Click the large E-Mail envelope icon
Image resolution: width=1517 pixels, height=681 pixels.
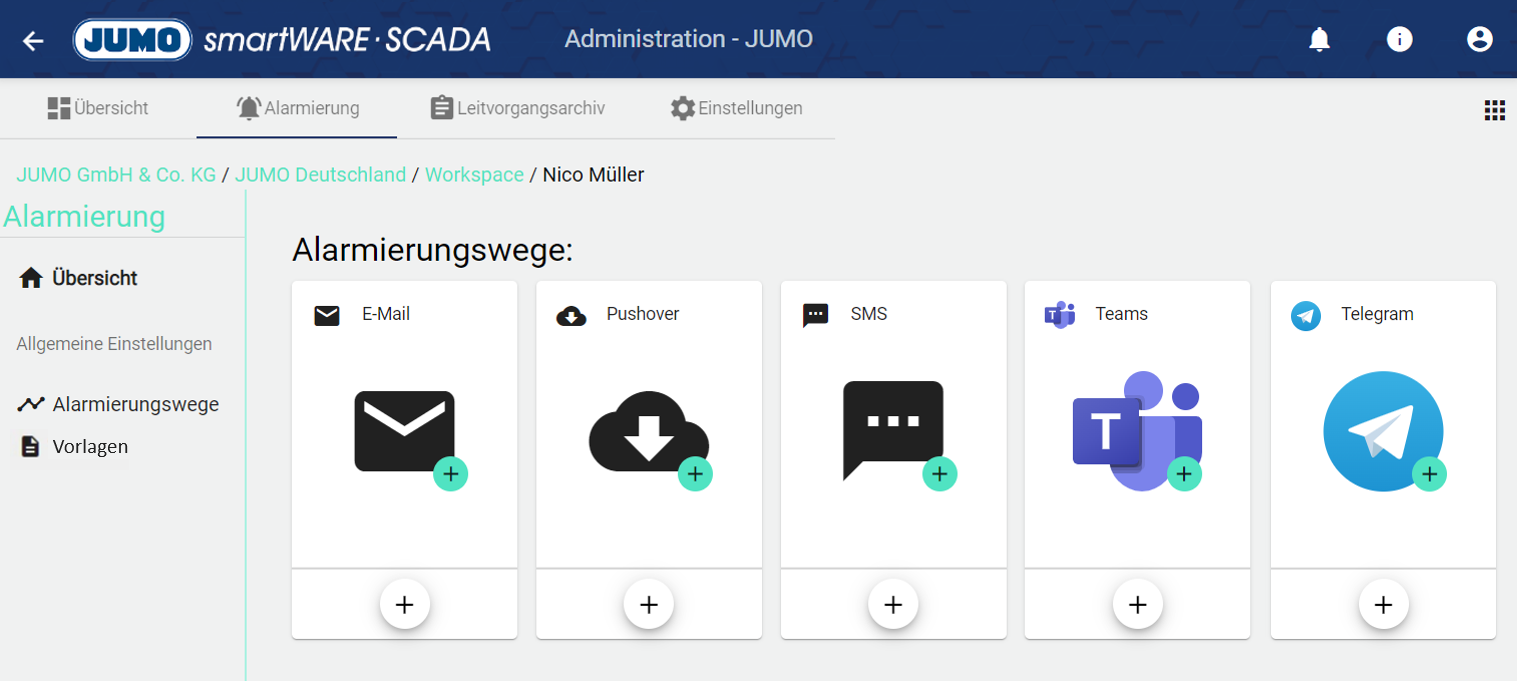click(404, 431)
